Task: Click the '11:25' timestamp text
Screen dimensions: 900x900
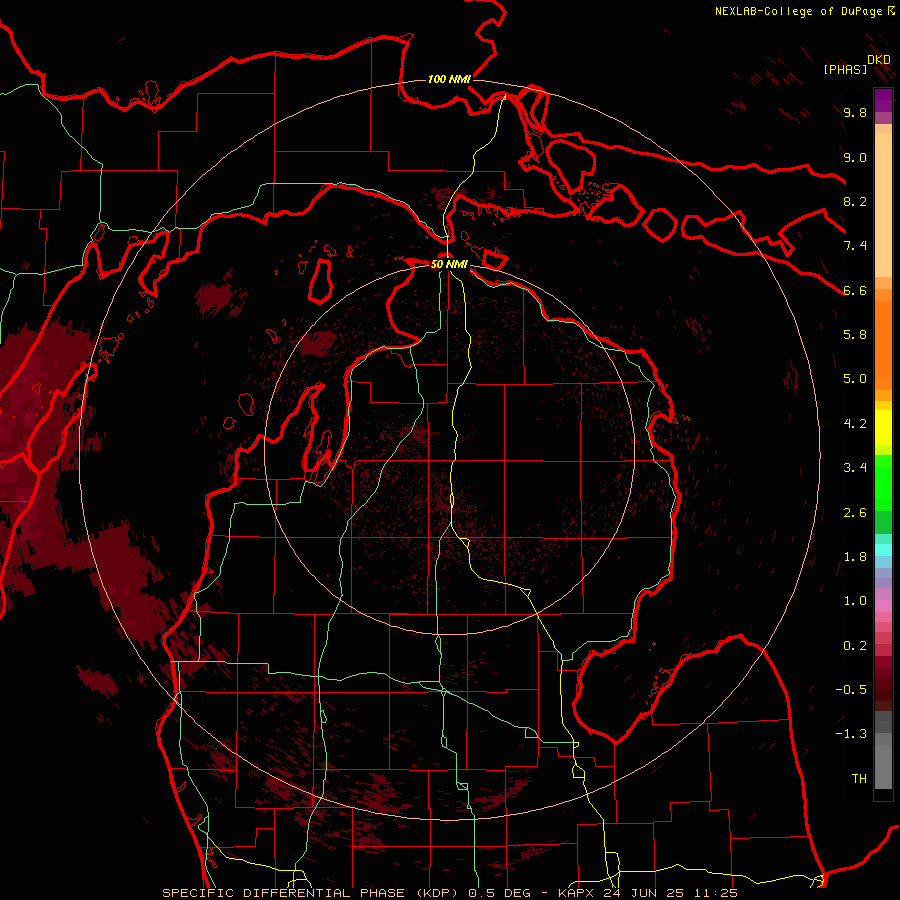Action: [717, 893]
